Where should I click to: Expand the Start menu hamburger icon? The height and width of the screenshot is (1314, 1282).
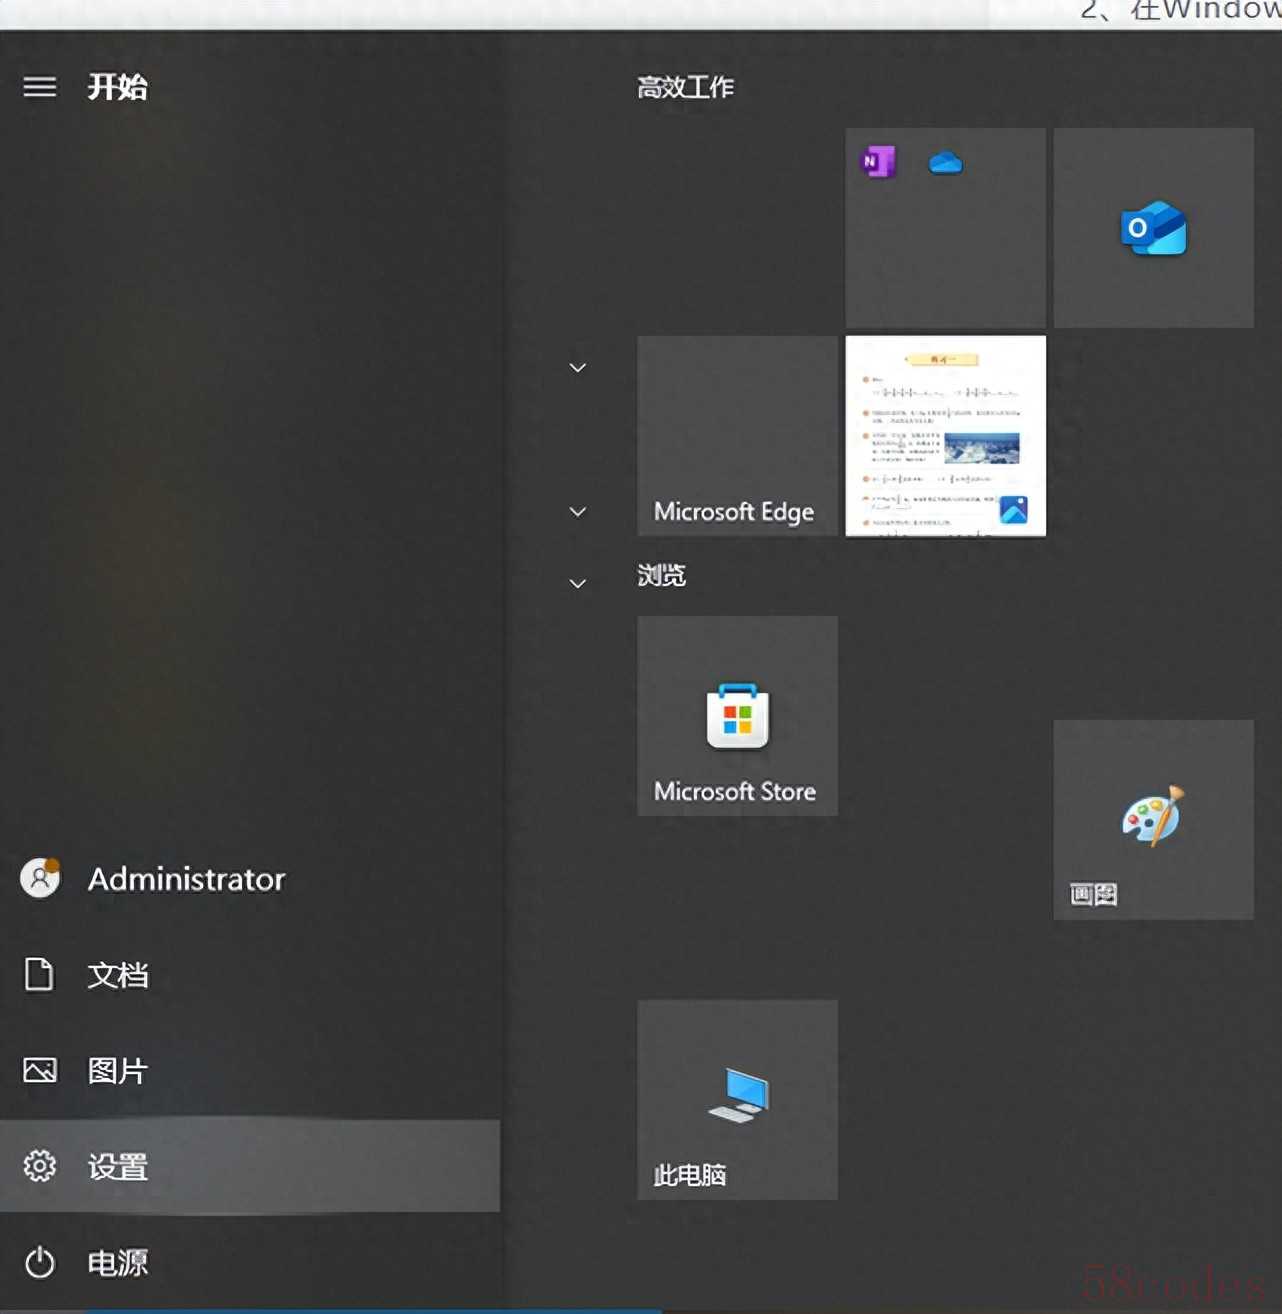[x=40, y=87]
